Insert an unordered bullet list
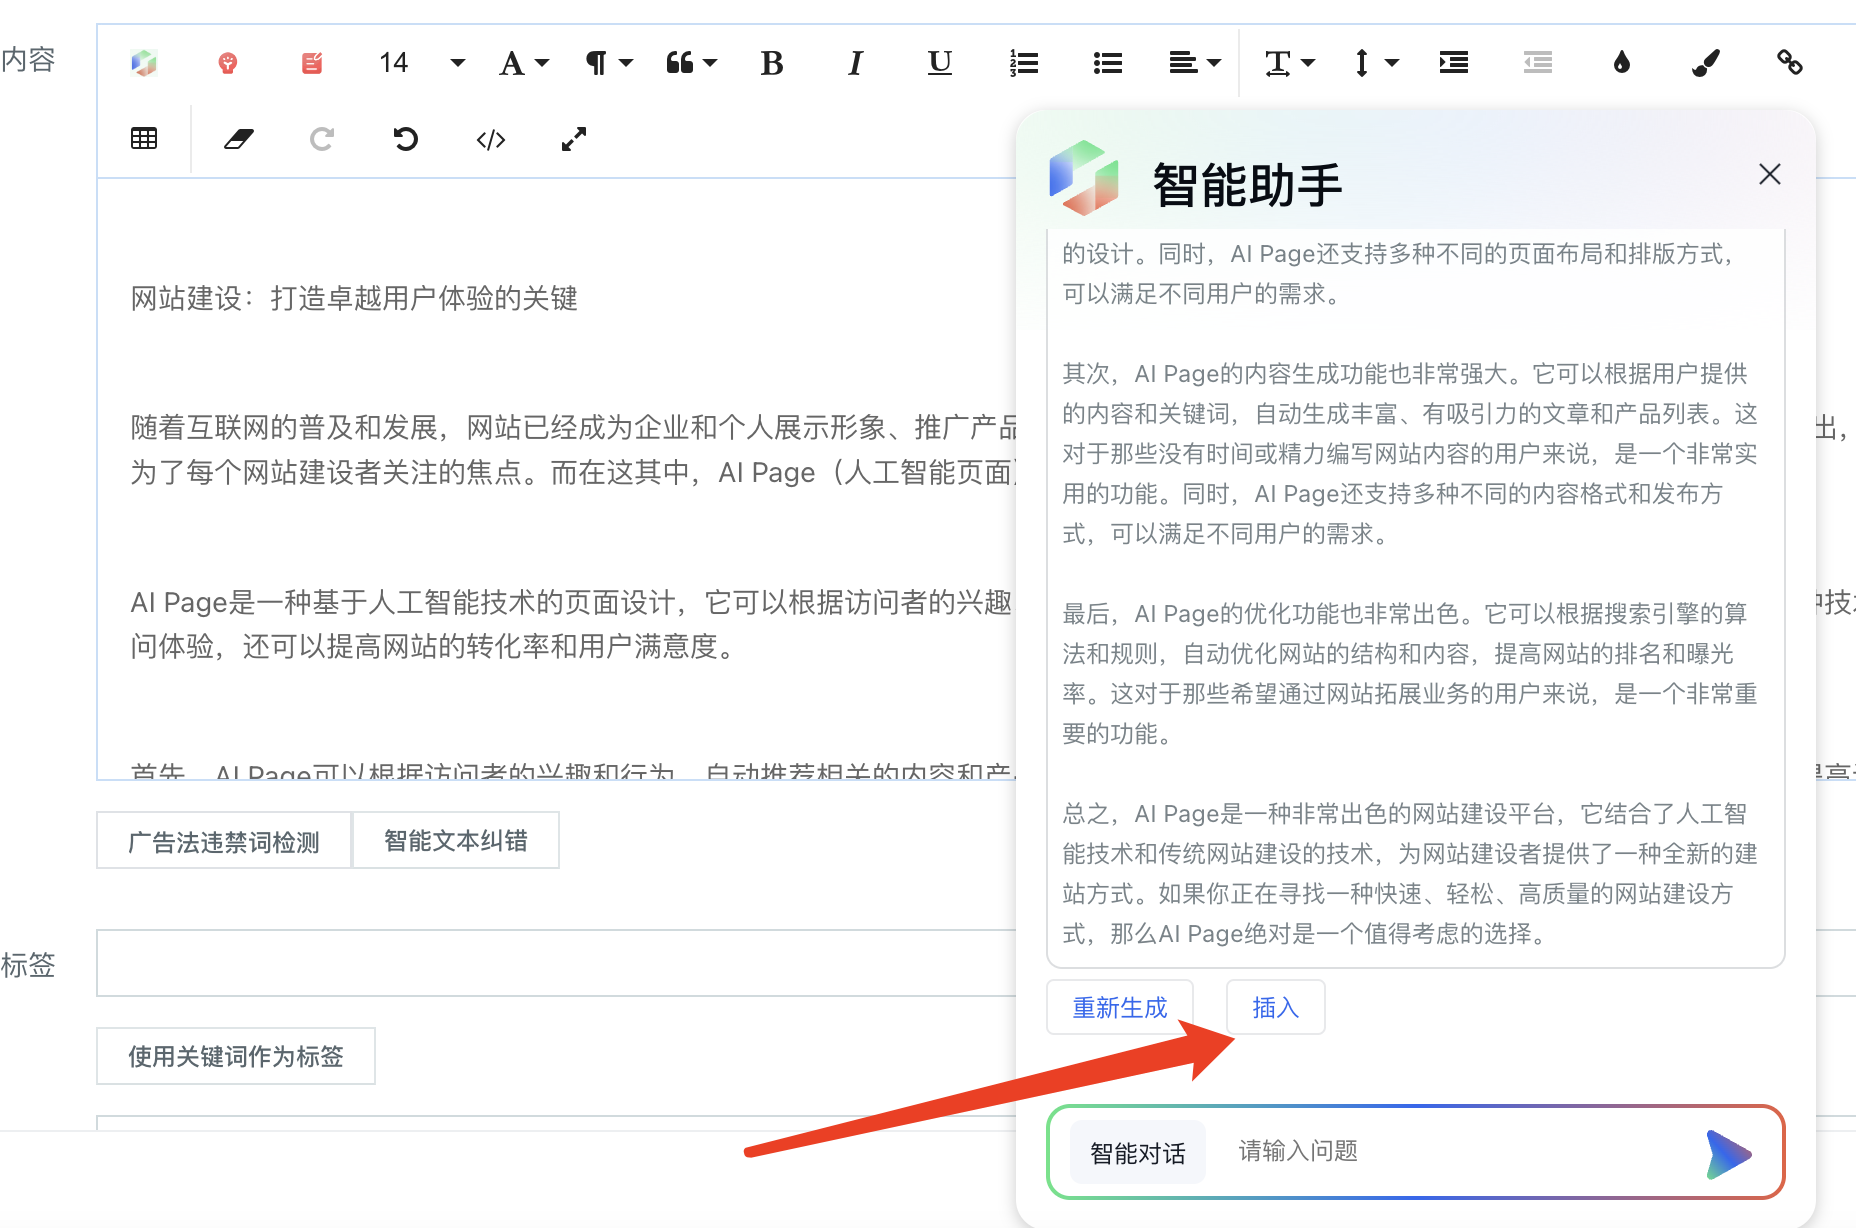 click(x=1107, y=63)
